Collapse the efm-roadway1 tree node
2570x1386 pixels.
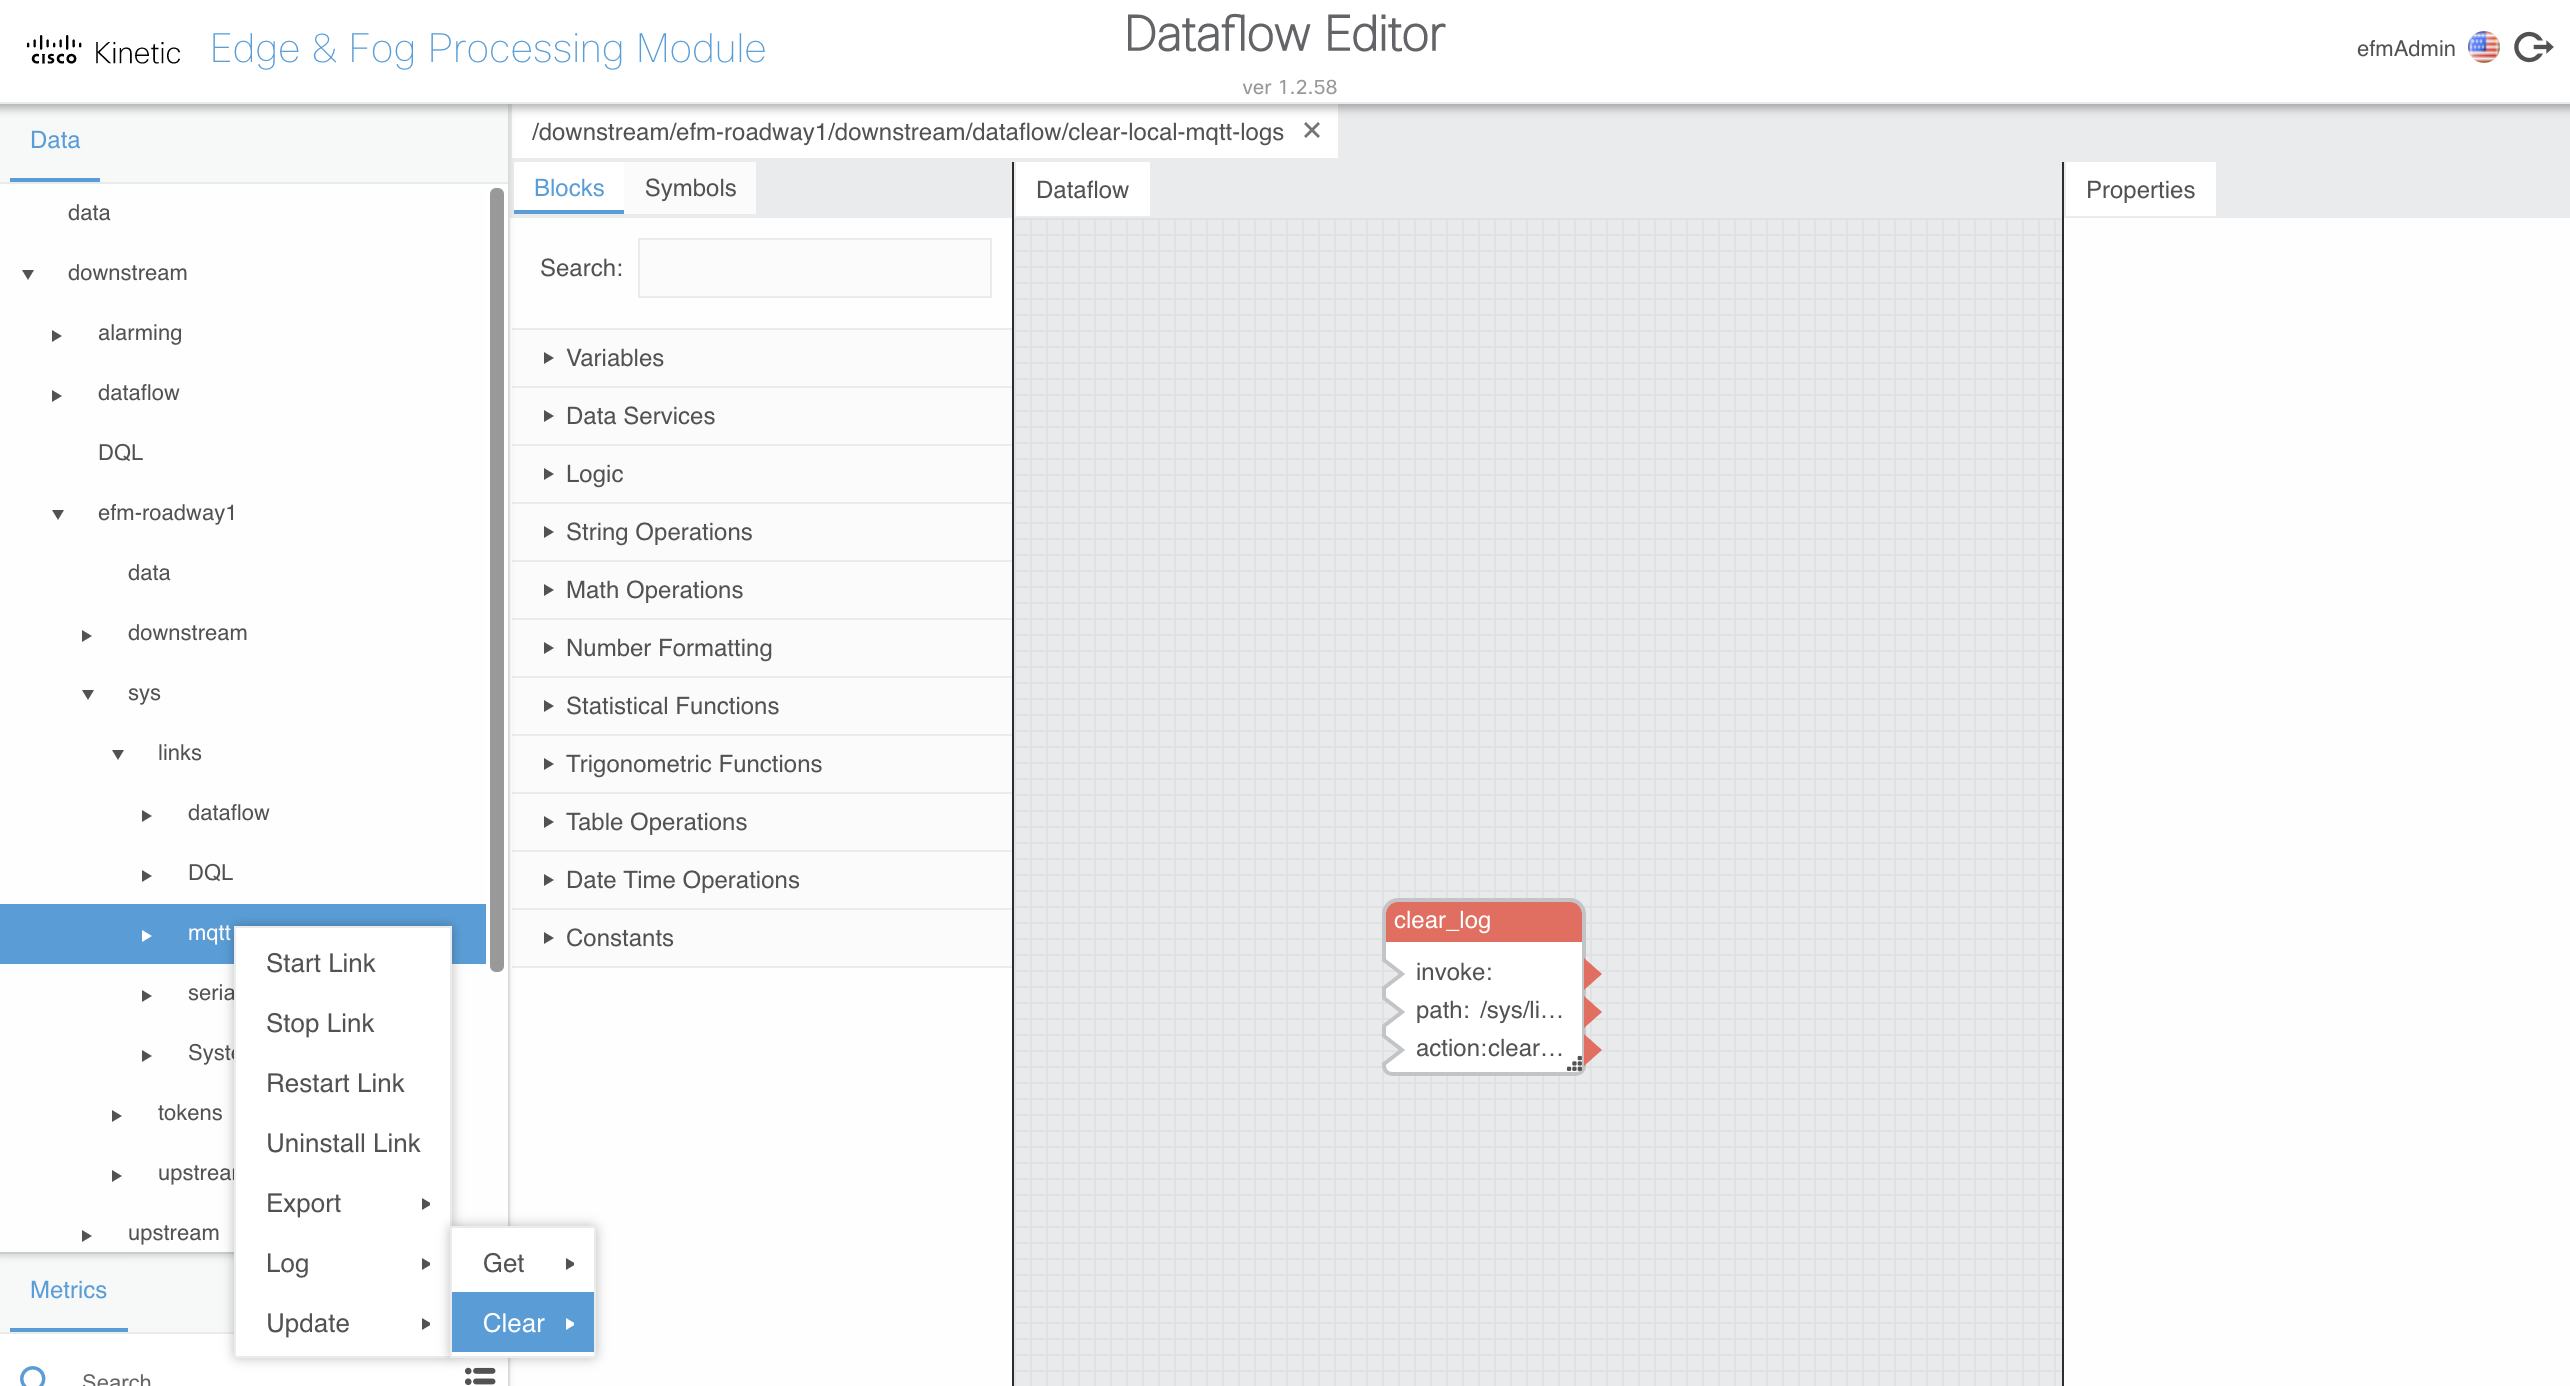(x=58, y=514)
